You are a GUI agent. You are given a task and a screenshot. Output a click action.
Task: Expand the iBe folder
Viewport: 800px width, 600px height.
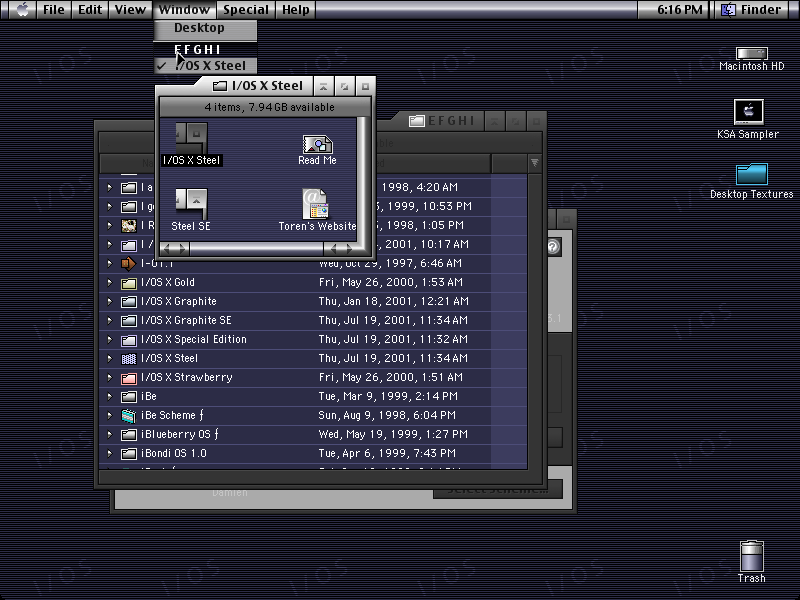[x=110, y=396]
